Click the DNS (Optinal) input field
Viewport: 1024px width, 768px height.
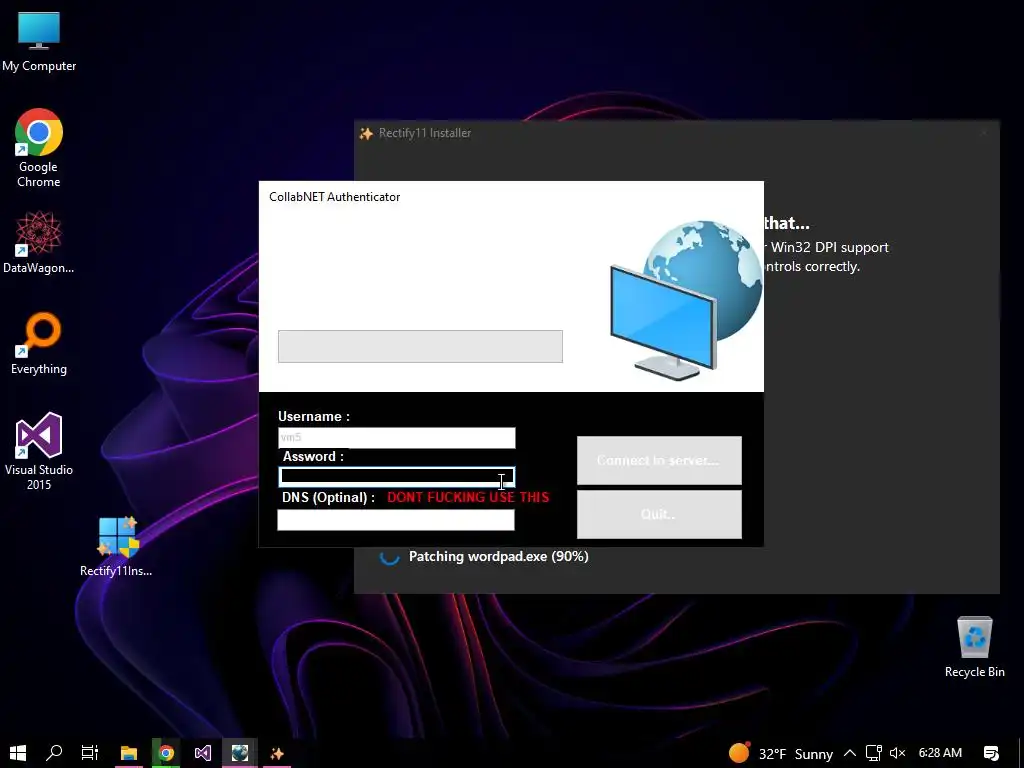click(396, 520)
